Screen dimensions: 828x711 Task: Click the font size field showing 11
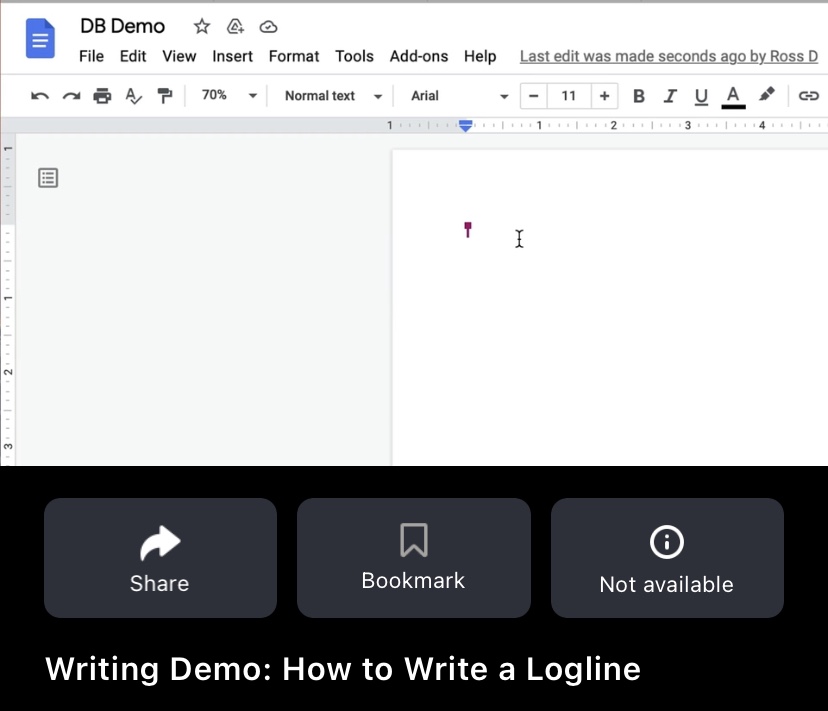(569, 96)
